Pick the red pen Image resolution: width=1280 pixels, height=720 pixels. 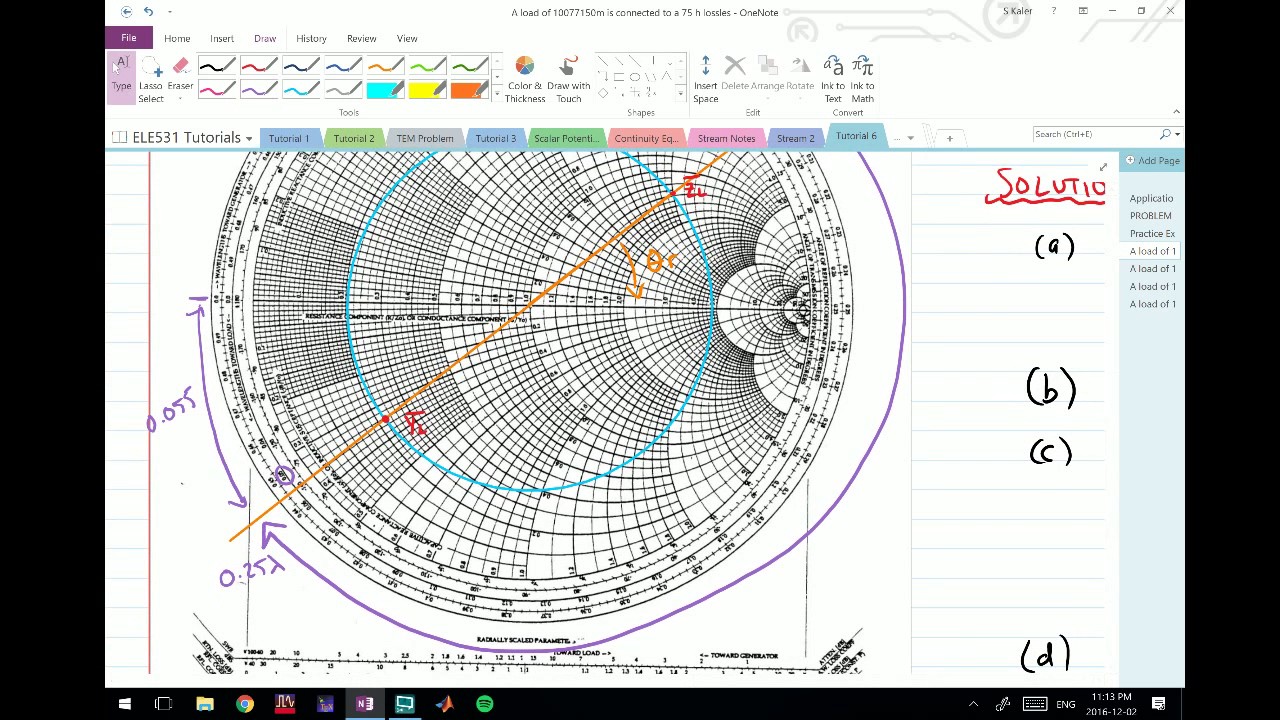pos(258,67)
